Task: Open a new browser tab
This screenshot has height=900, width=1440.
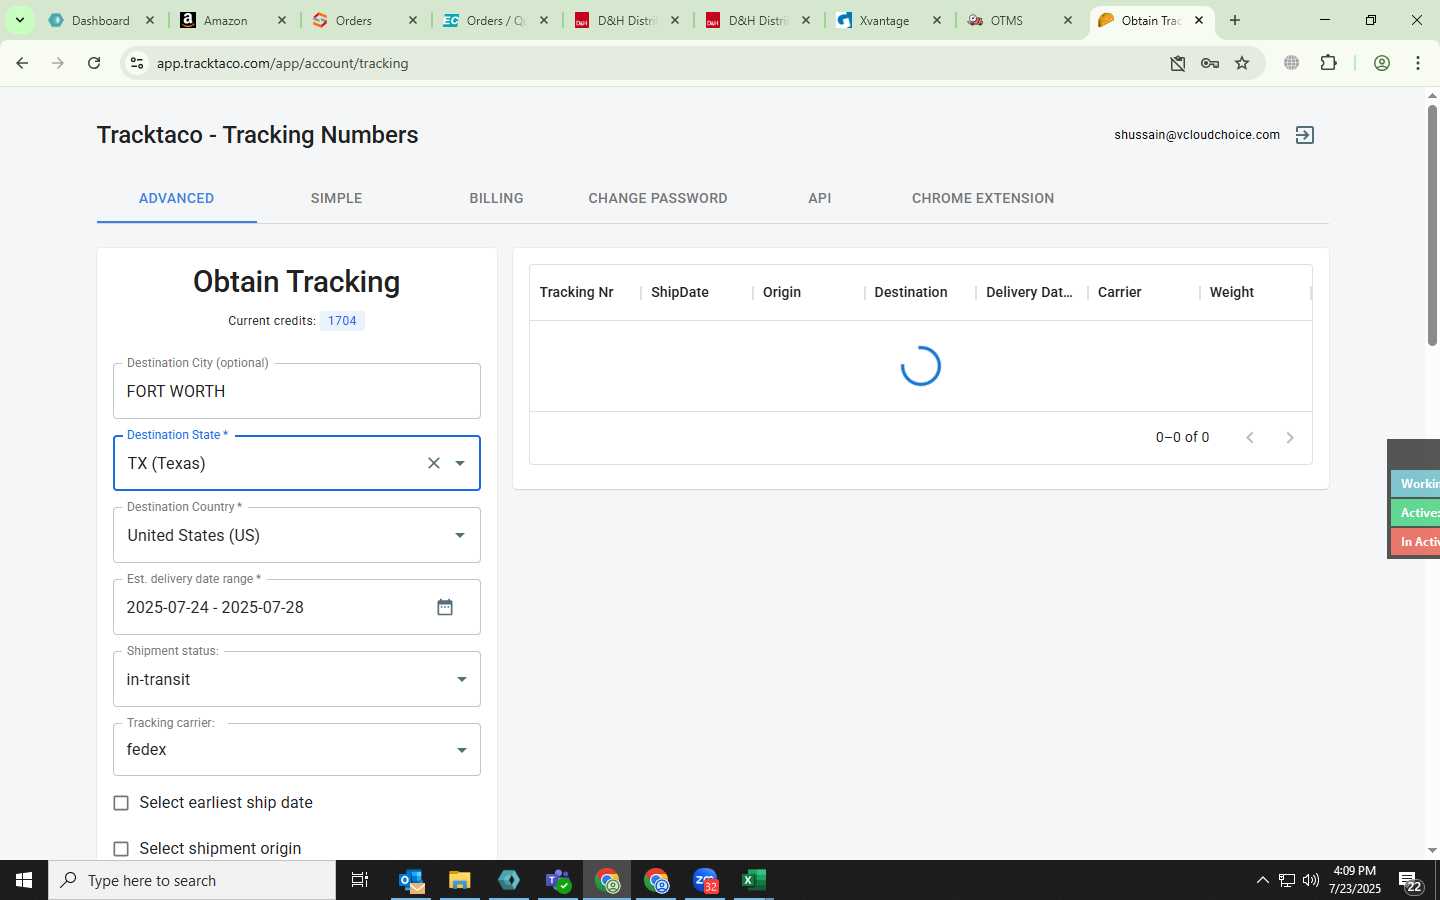Action: click(1235, 20)
